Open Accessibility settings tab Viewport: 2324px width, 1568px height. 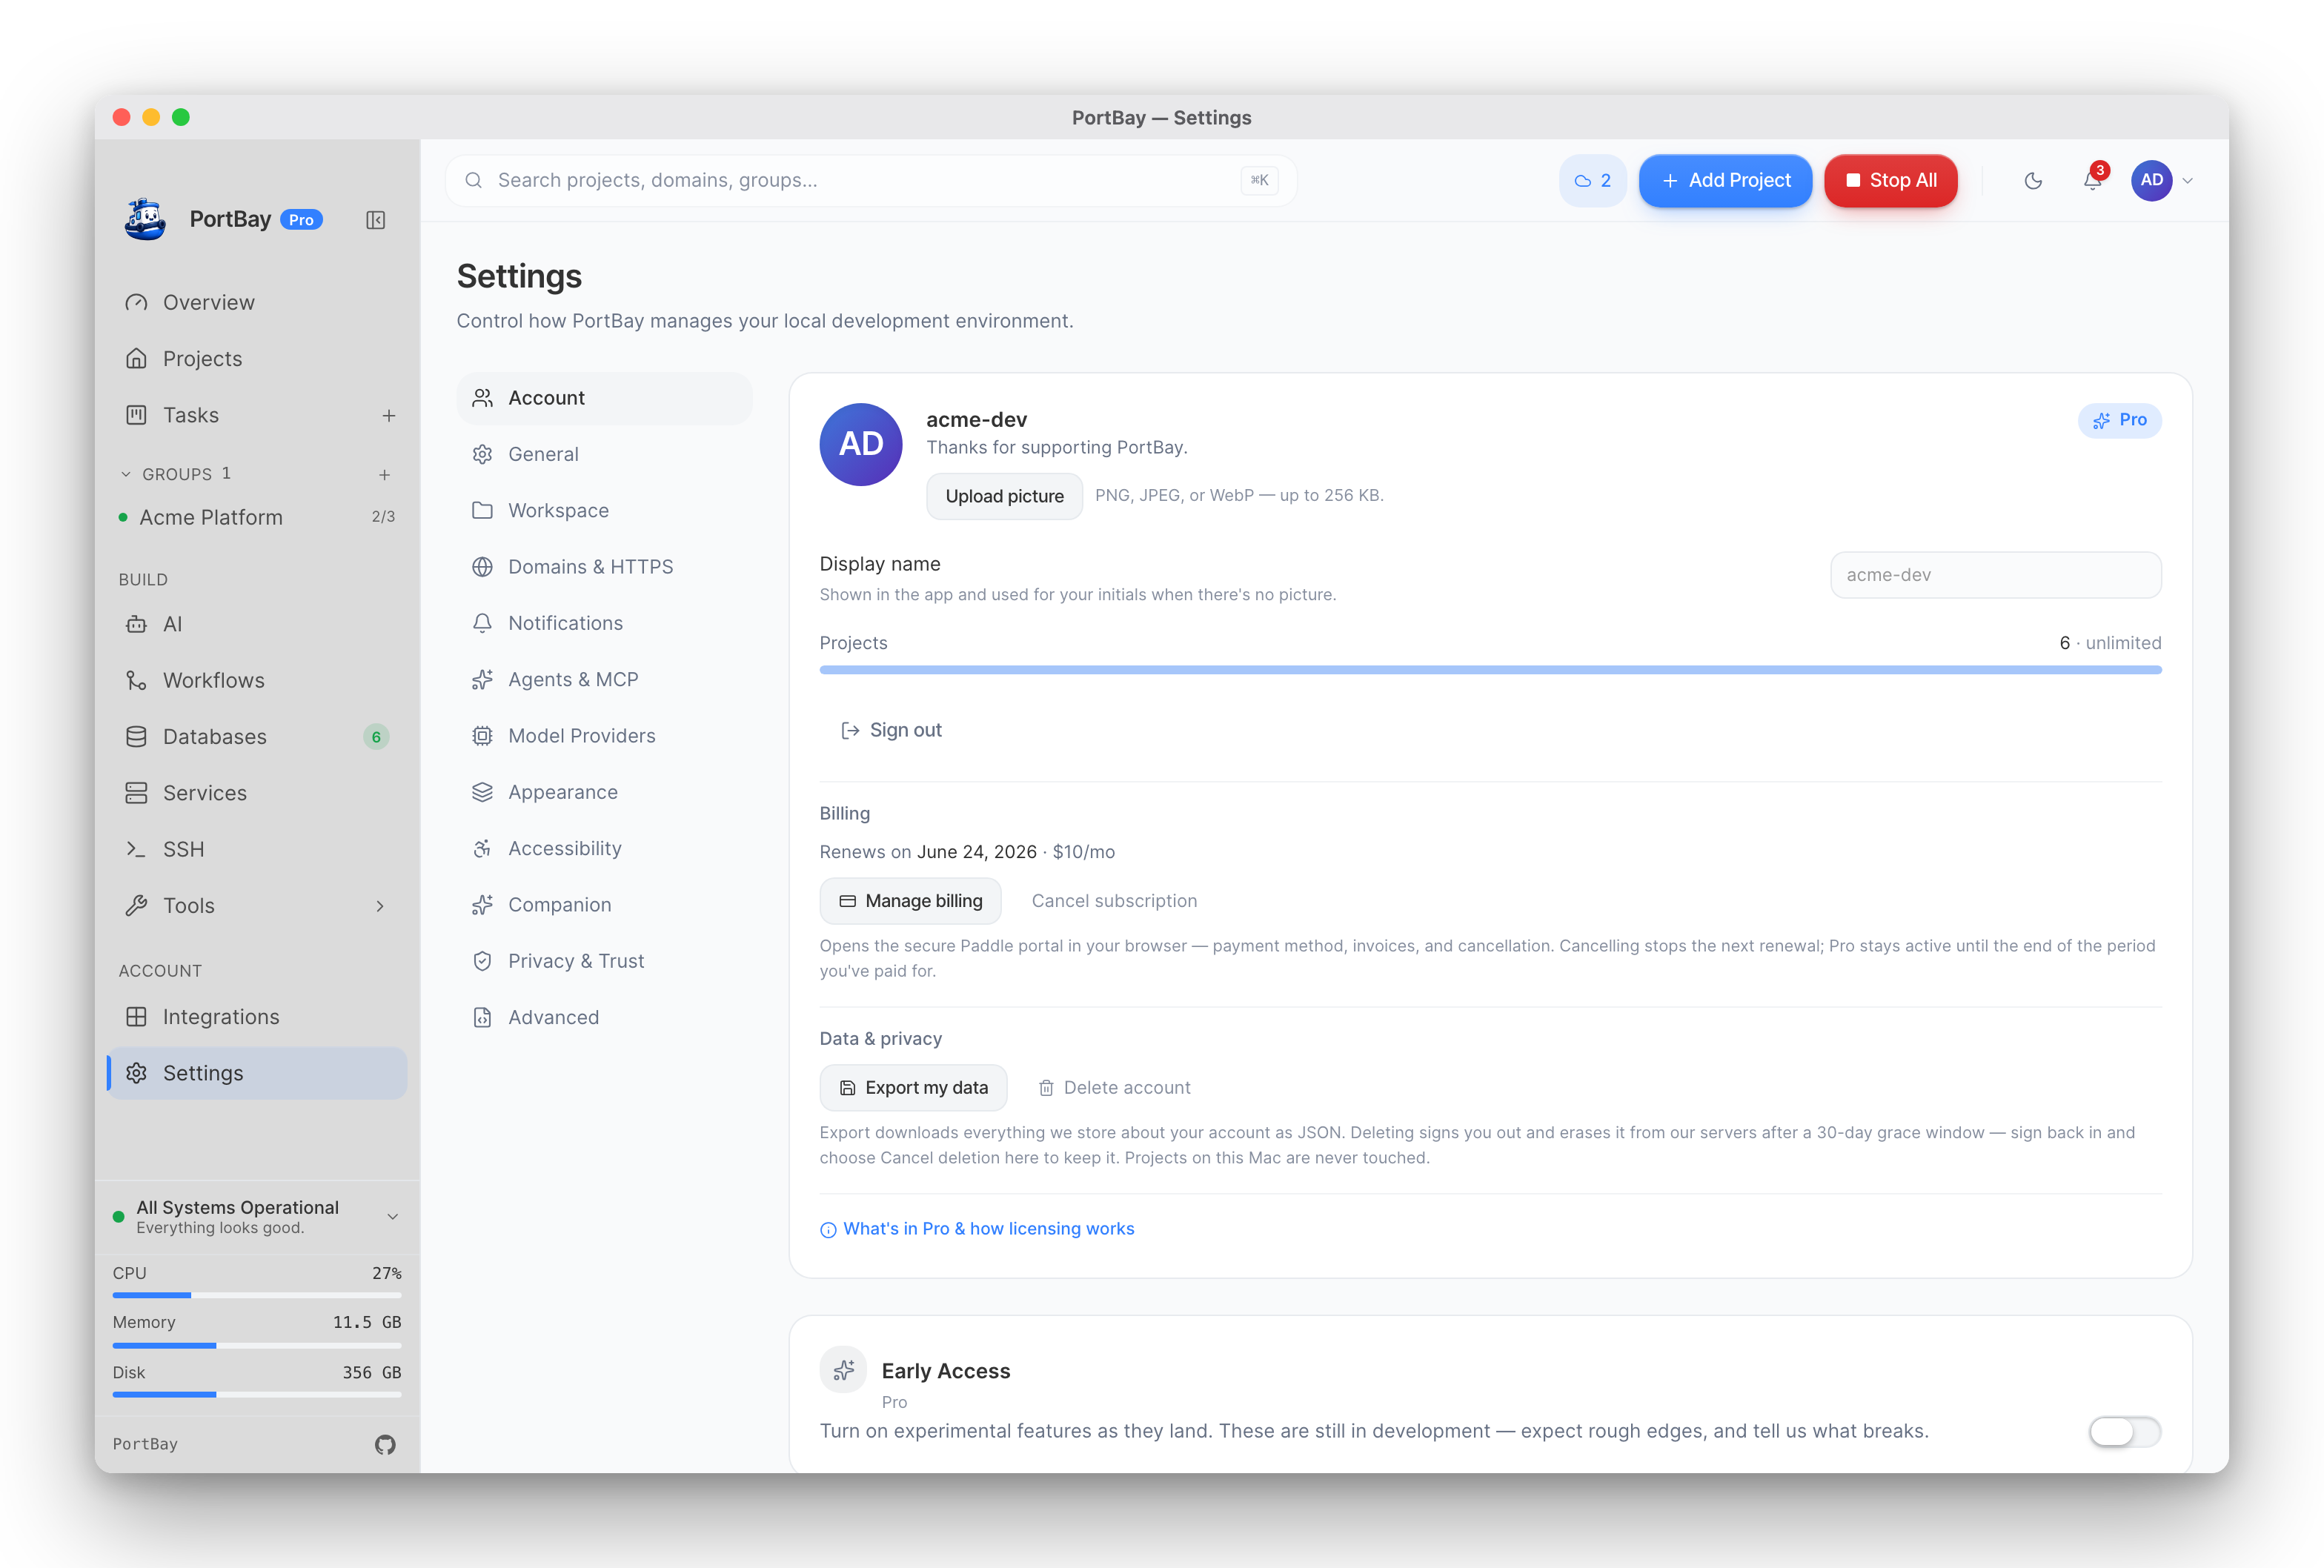coord(604,849)
